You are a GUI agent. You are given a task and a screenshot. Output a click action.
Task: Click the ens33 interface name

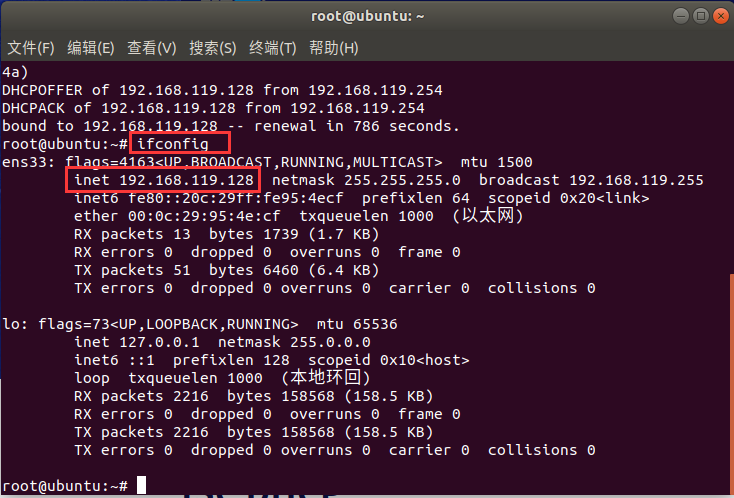tap(28, 162)
